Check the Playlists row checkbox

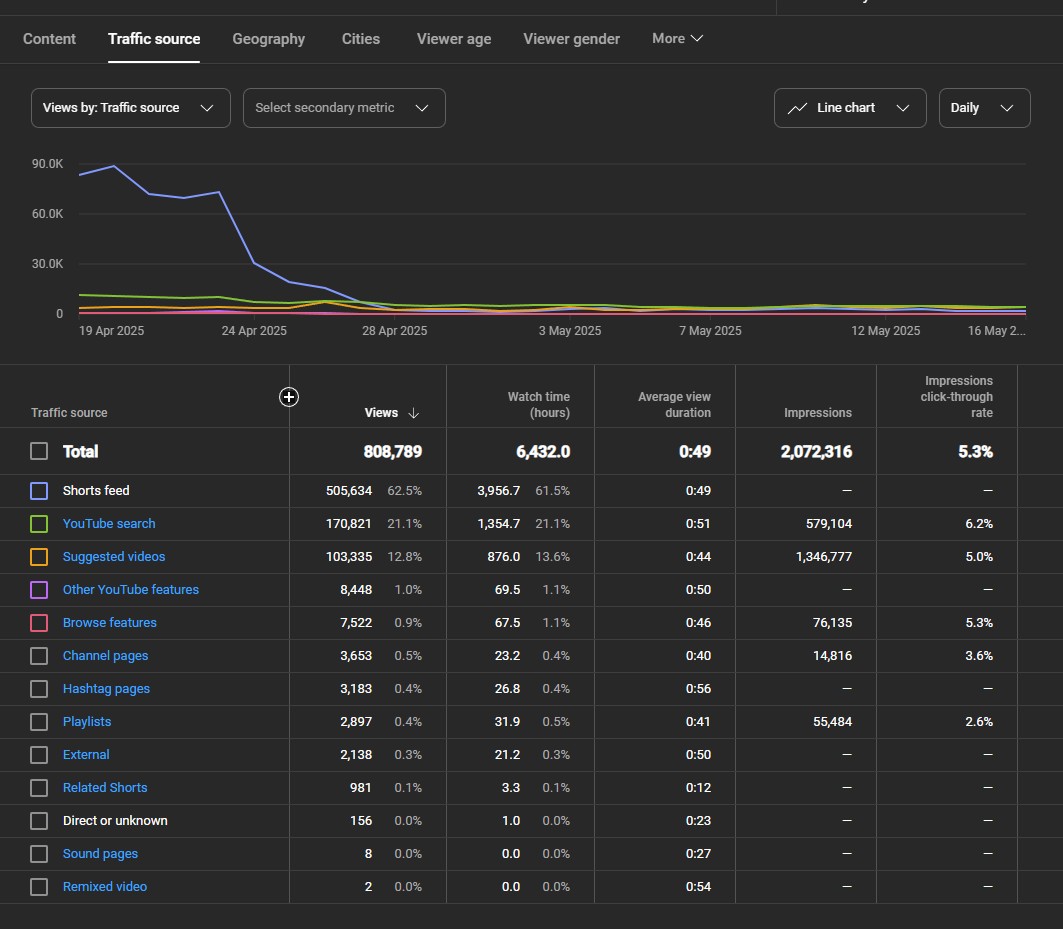39,722
